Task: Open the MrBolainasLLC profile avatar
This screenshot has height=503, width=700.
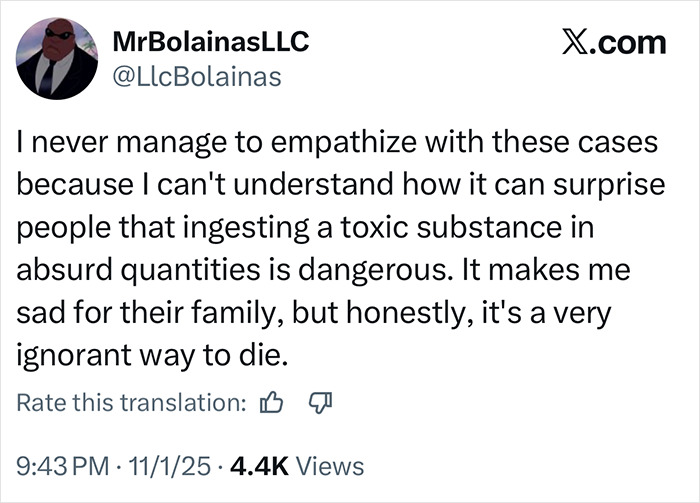Action: pyautogui.click(x=57, y=58)
